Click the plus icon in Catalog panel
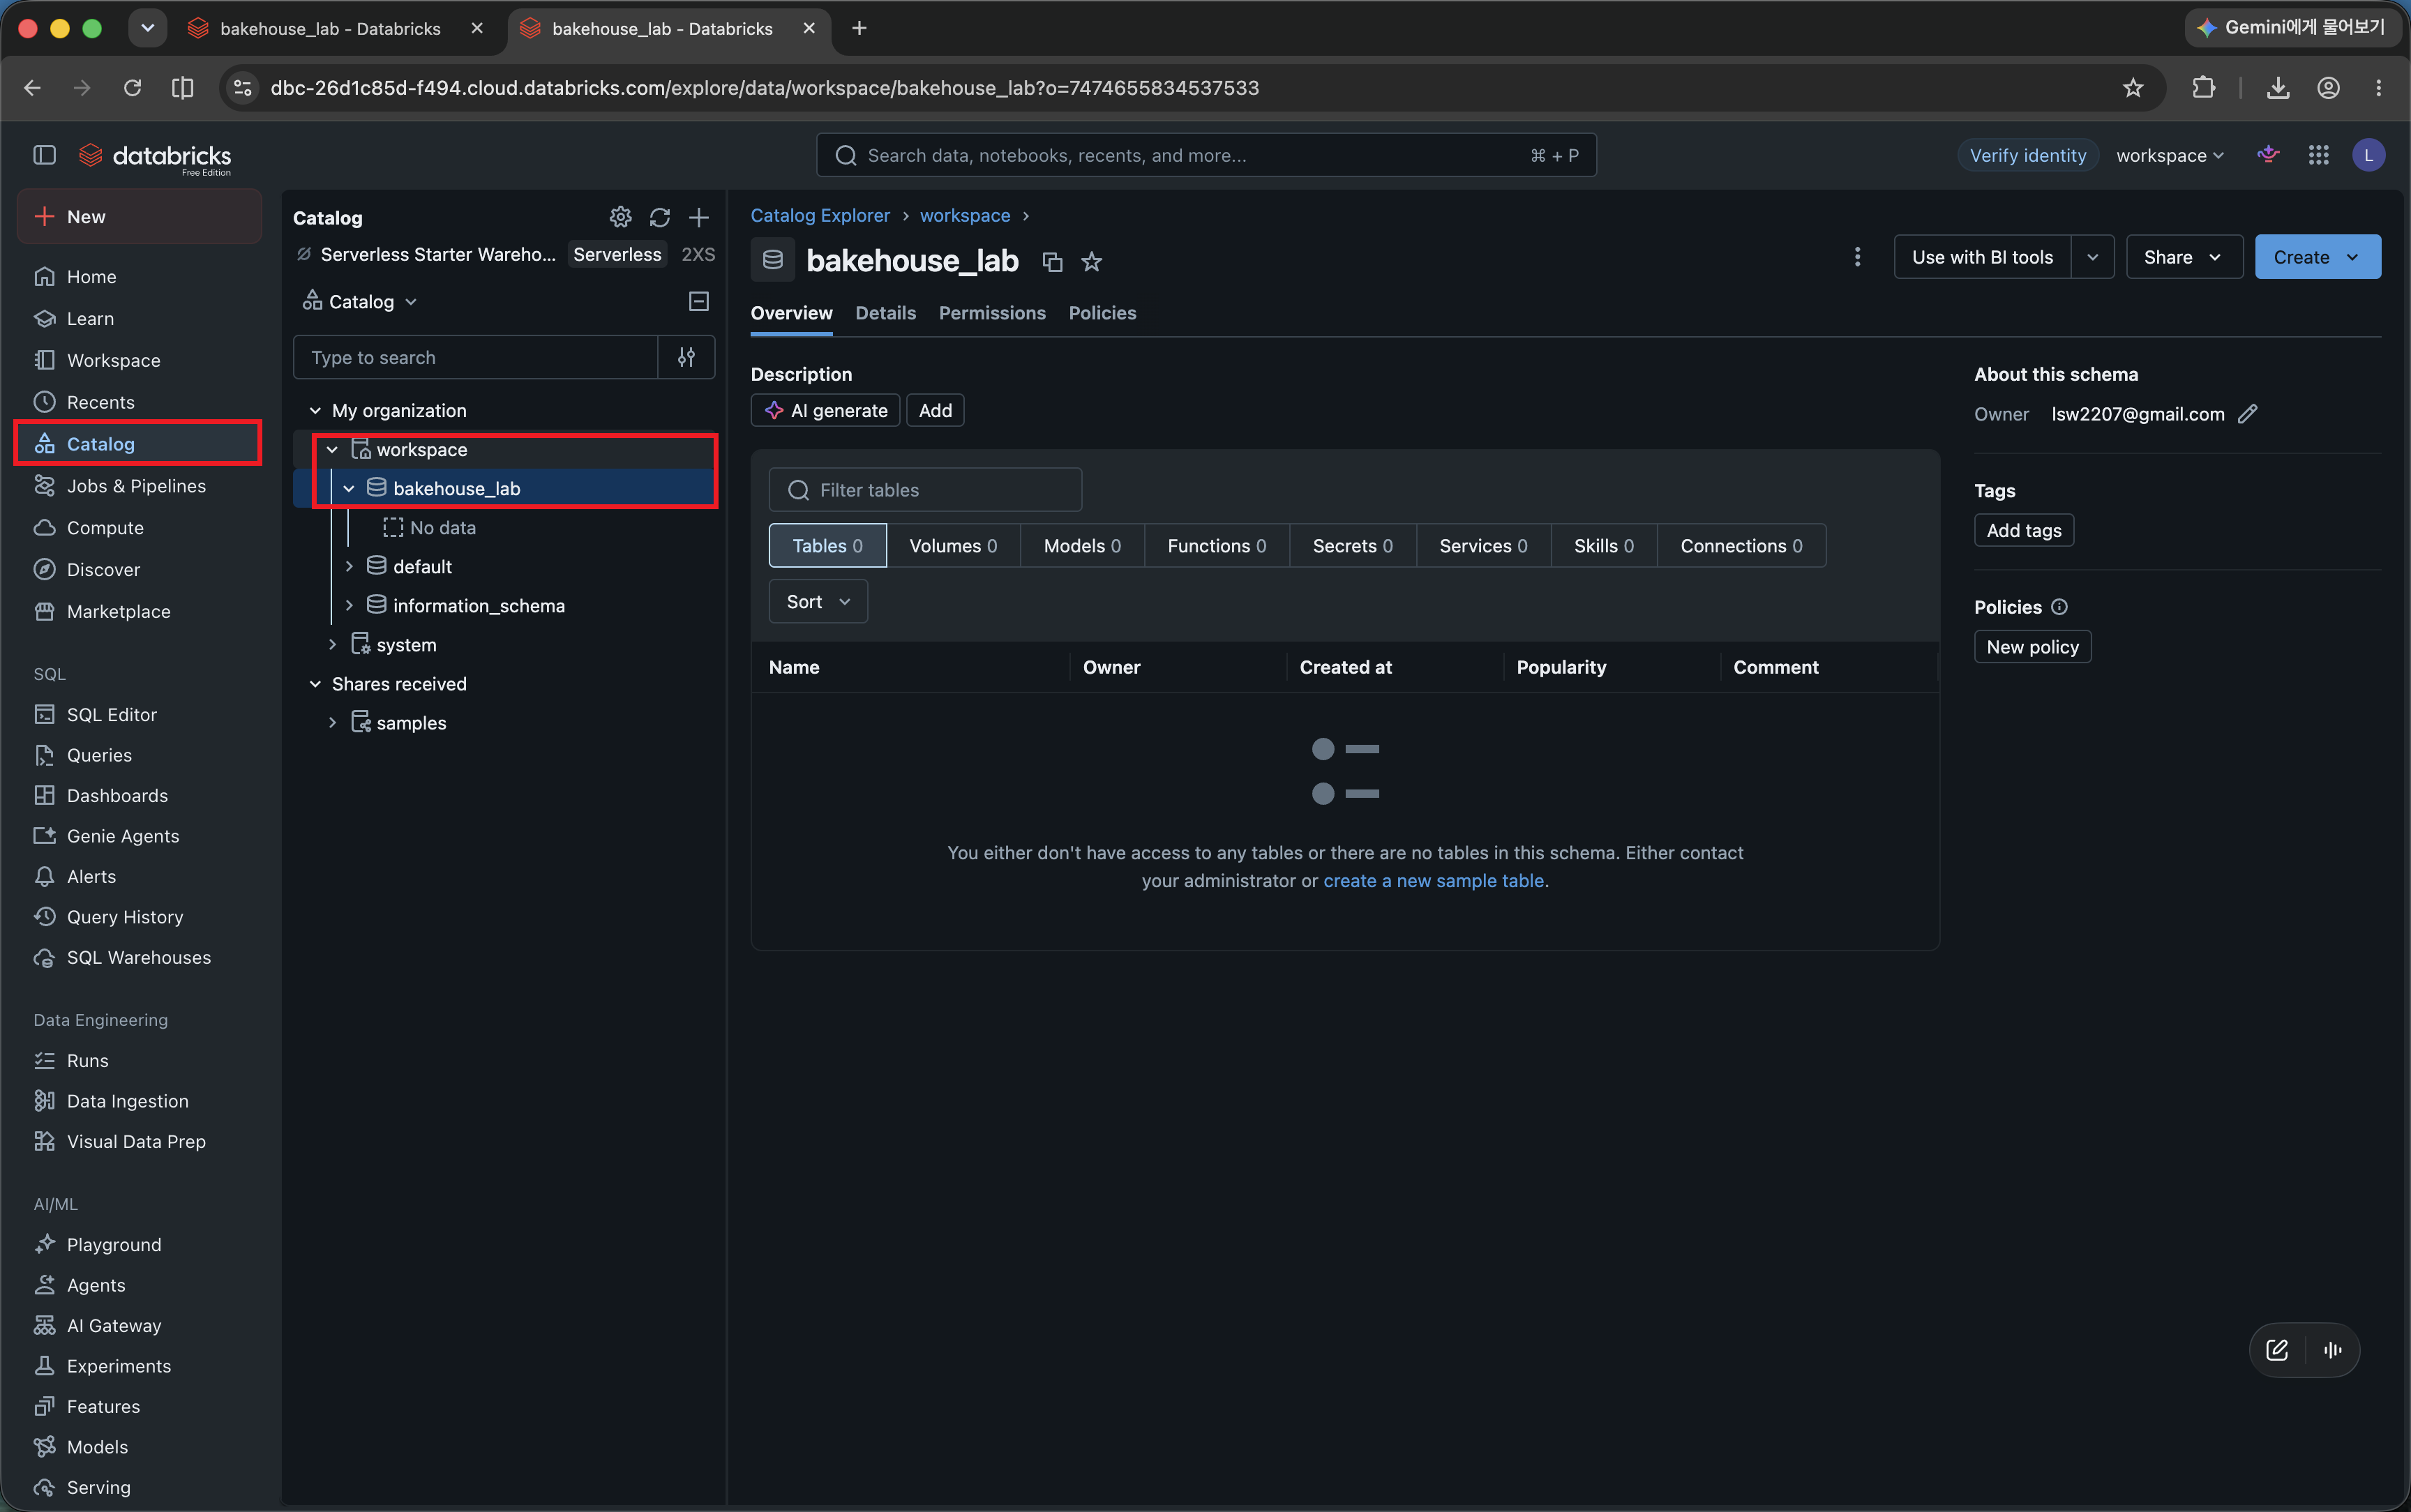The width and height of the screenshot is (2411, 1512). point(699,217)
